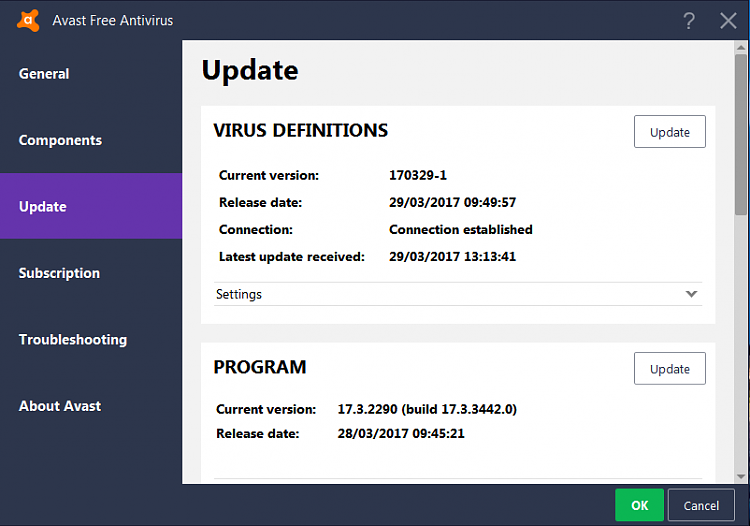Click the scrollbar up arrow
750x526 pixels.
[x=741, y=47]
